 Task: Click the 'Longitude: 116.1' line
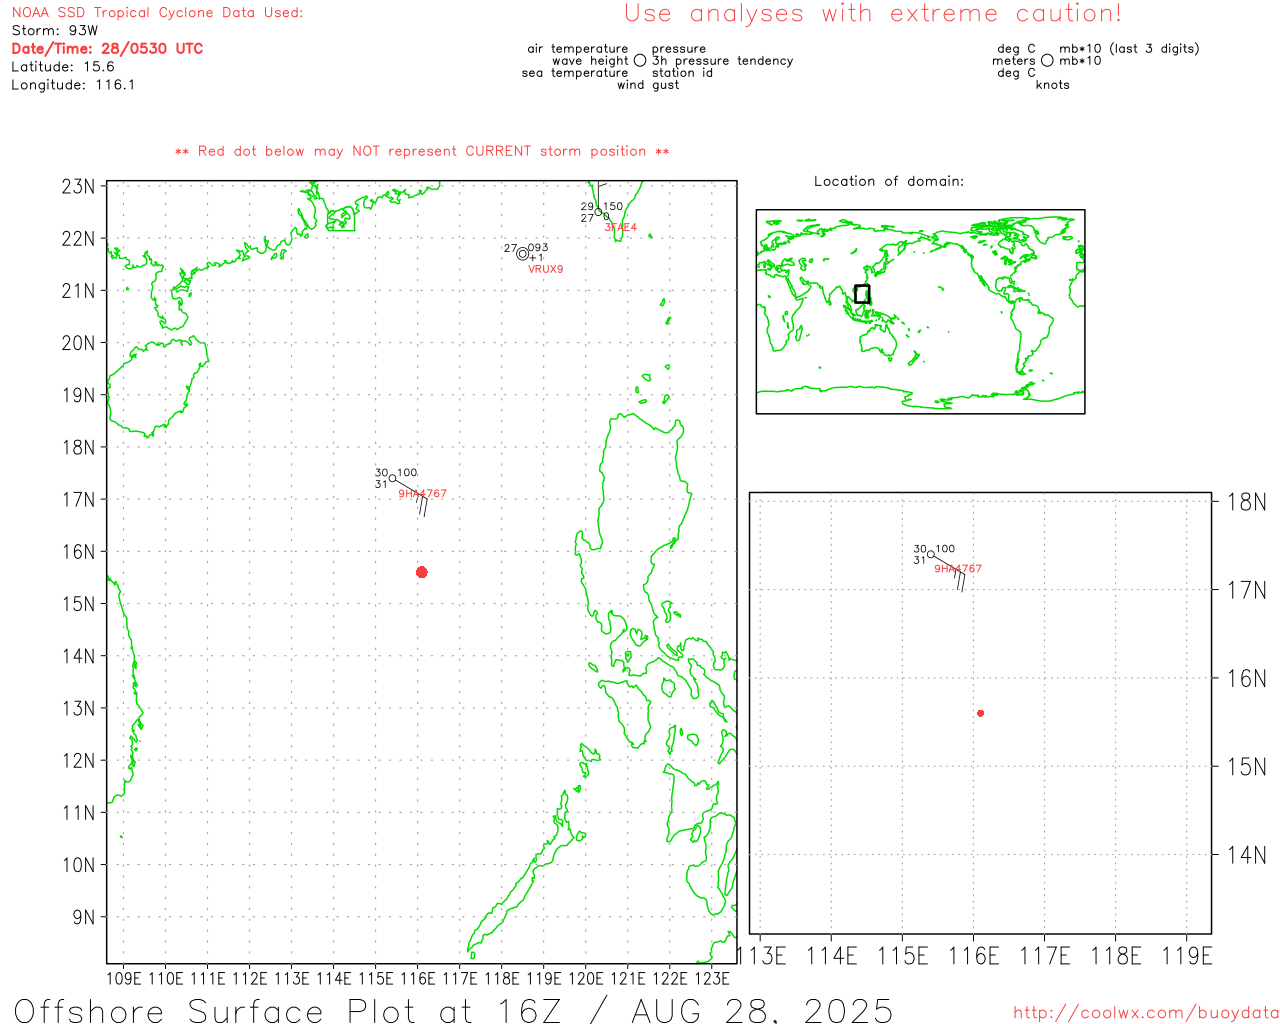click(x=73, y=85)
